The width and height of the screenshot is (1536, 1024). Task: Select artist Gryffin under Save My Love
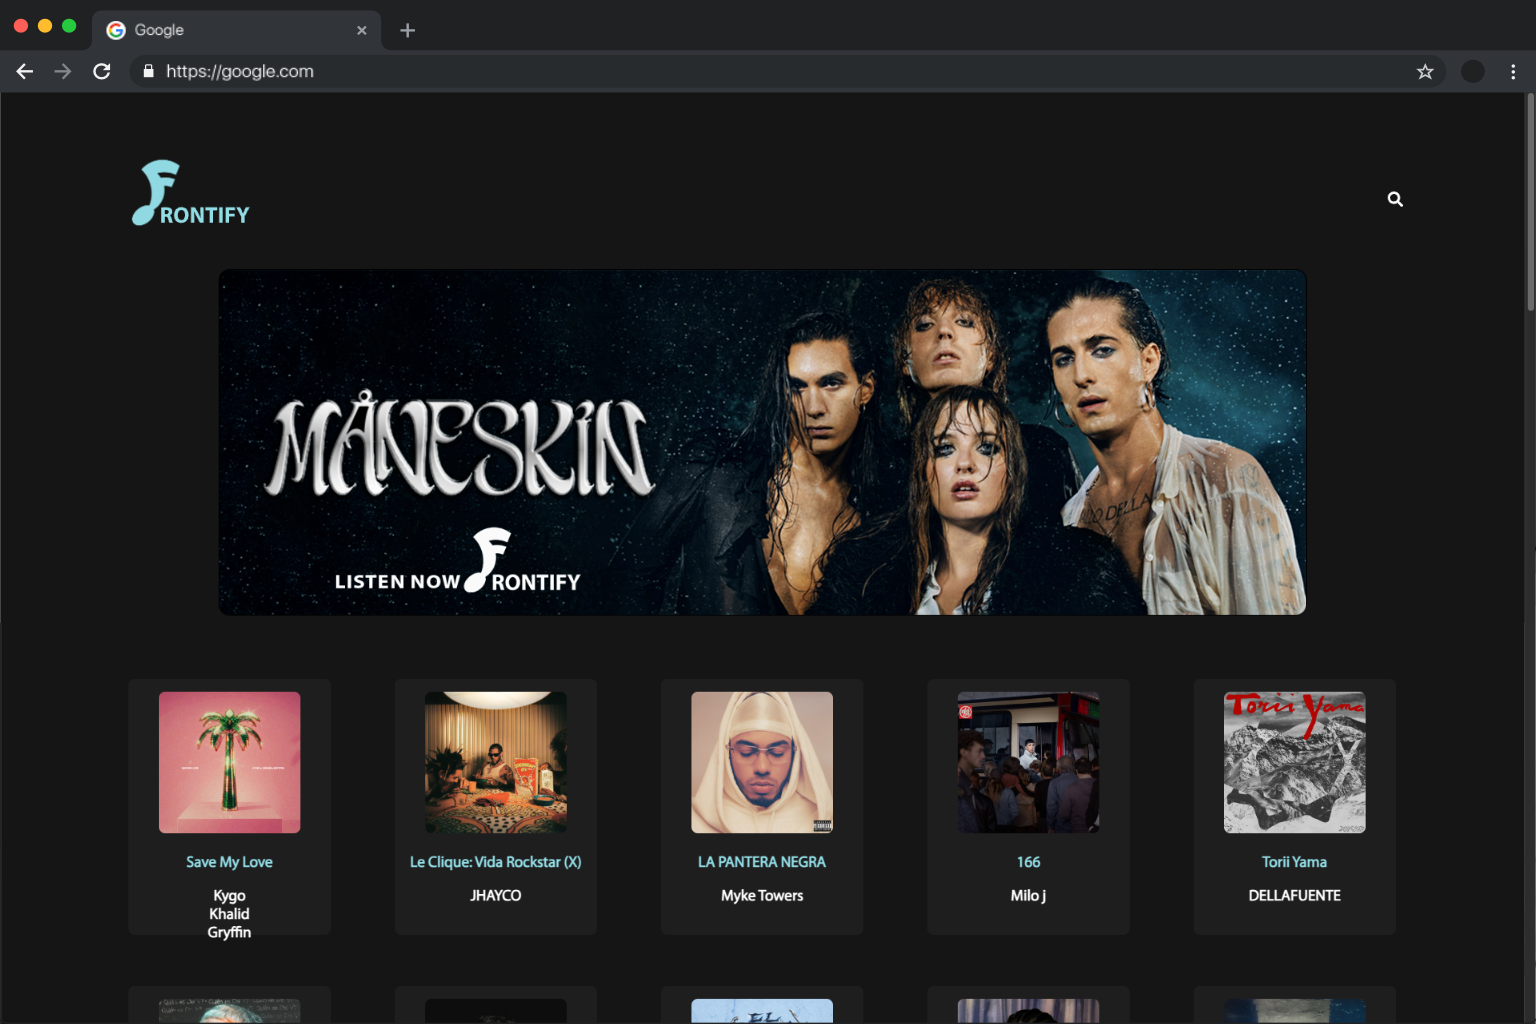tap(229, 932)
